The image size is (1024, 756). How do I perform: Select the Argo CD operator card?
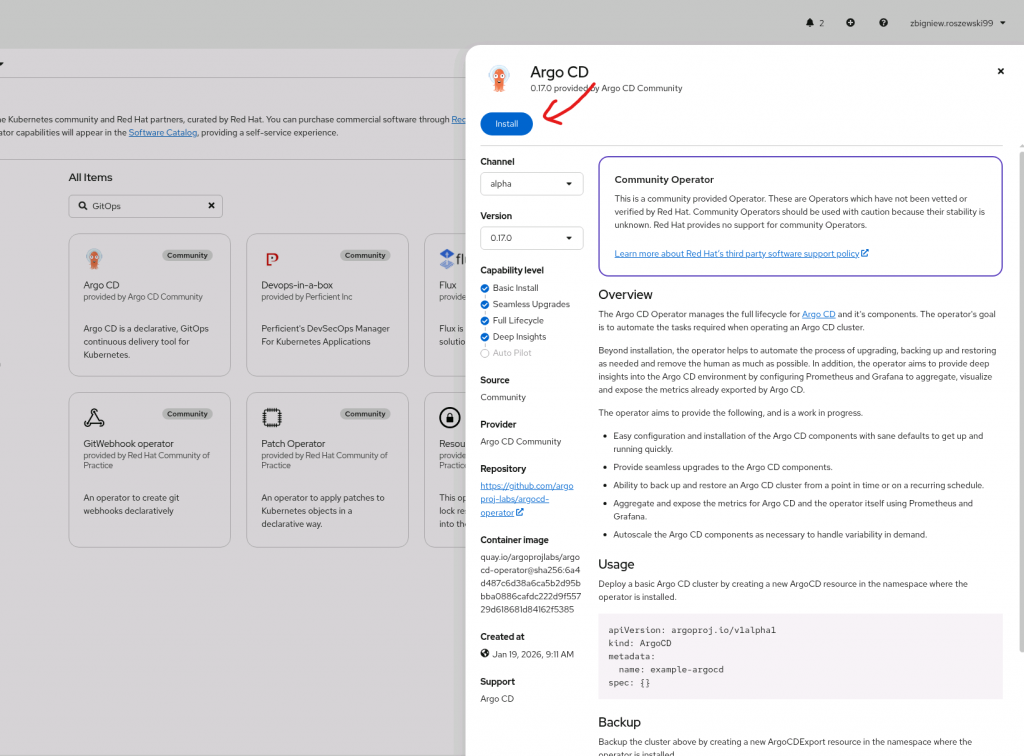click(x=149, y=299)
